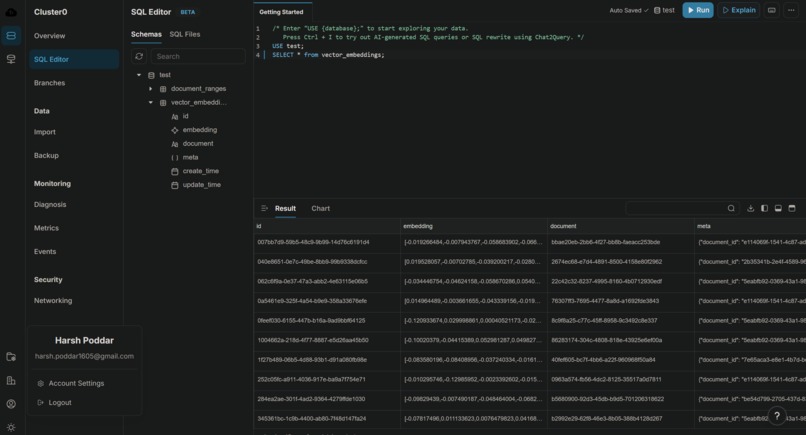
Task: Click the document_ranges table icon
Action: tap(163, 89)
